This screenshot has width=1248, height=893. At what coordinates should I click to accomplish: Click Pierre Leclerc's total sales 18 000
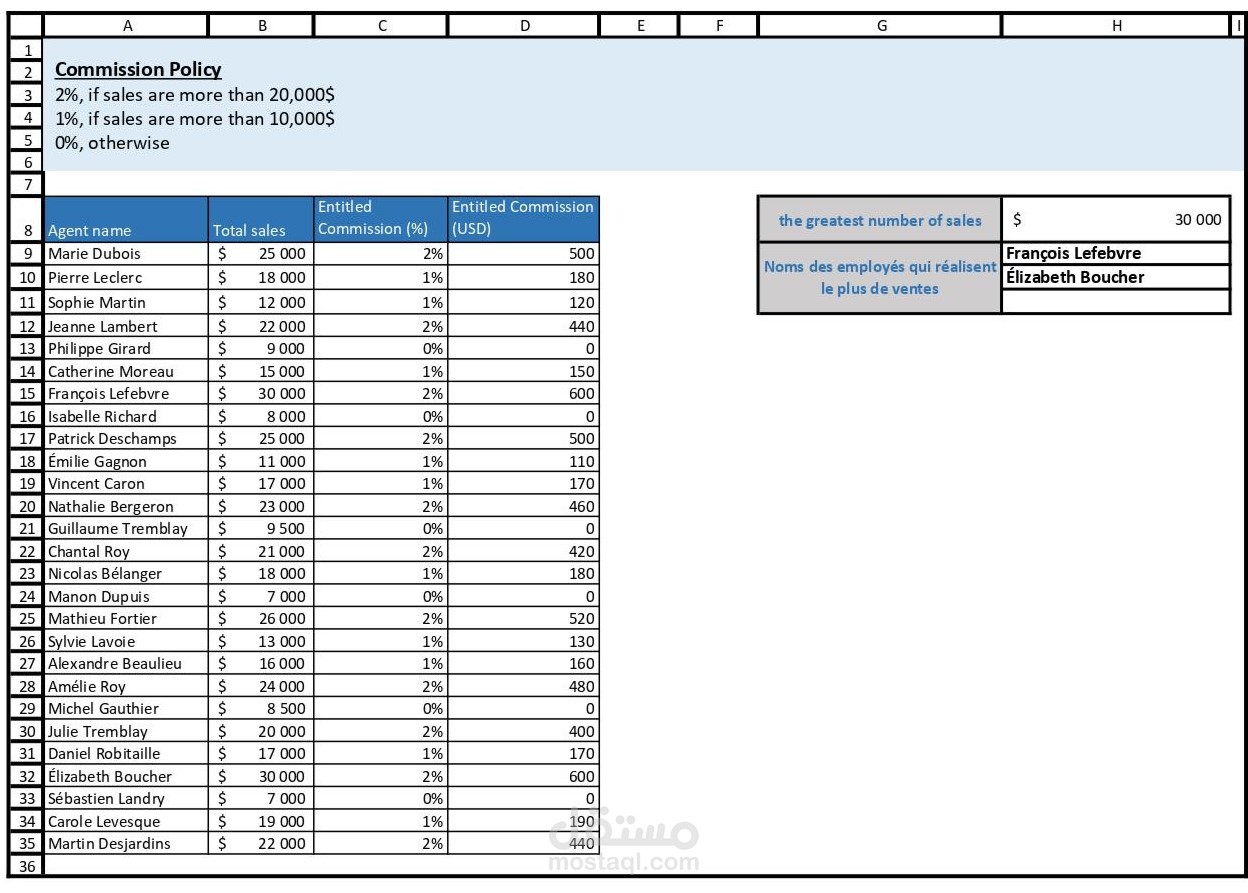(x=262, y=277)
